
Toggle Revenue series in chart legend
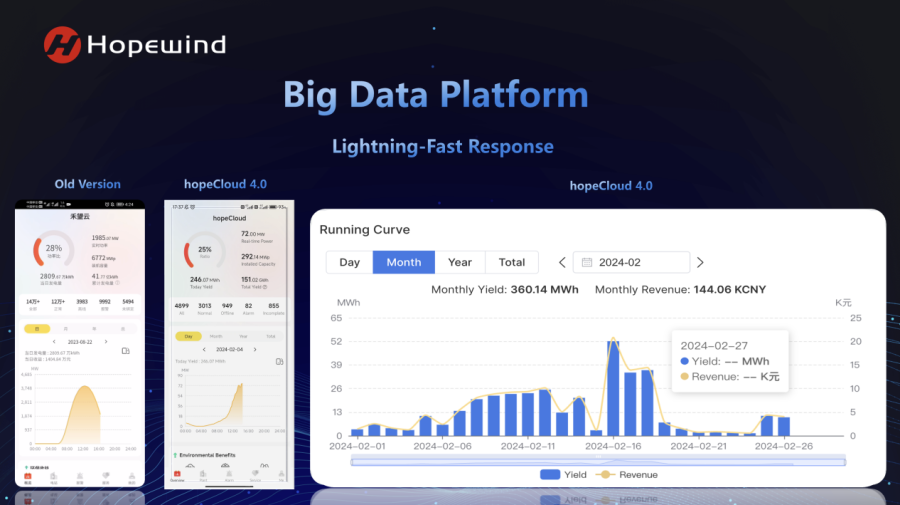coord(626,475)
